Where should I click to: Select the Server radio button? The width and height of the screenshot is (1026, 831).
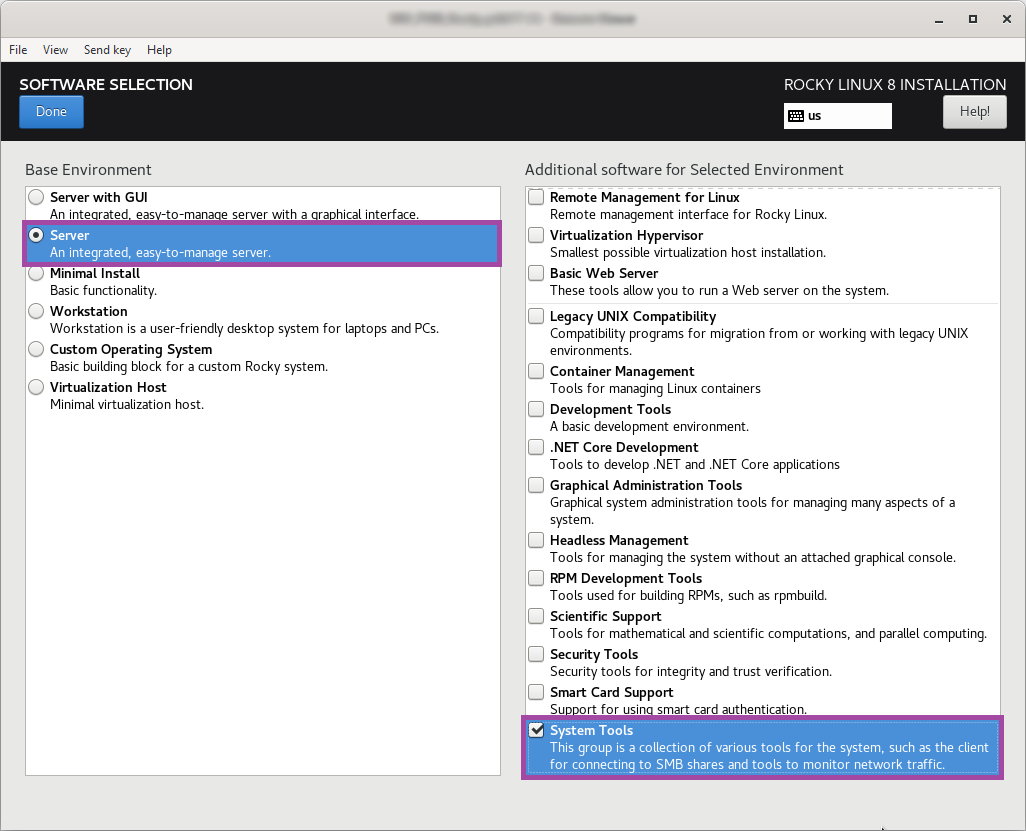click(x=36, y=235)
